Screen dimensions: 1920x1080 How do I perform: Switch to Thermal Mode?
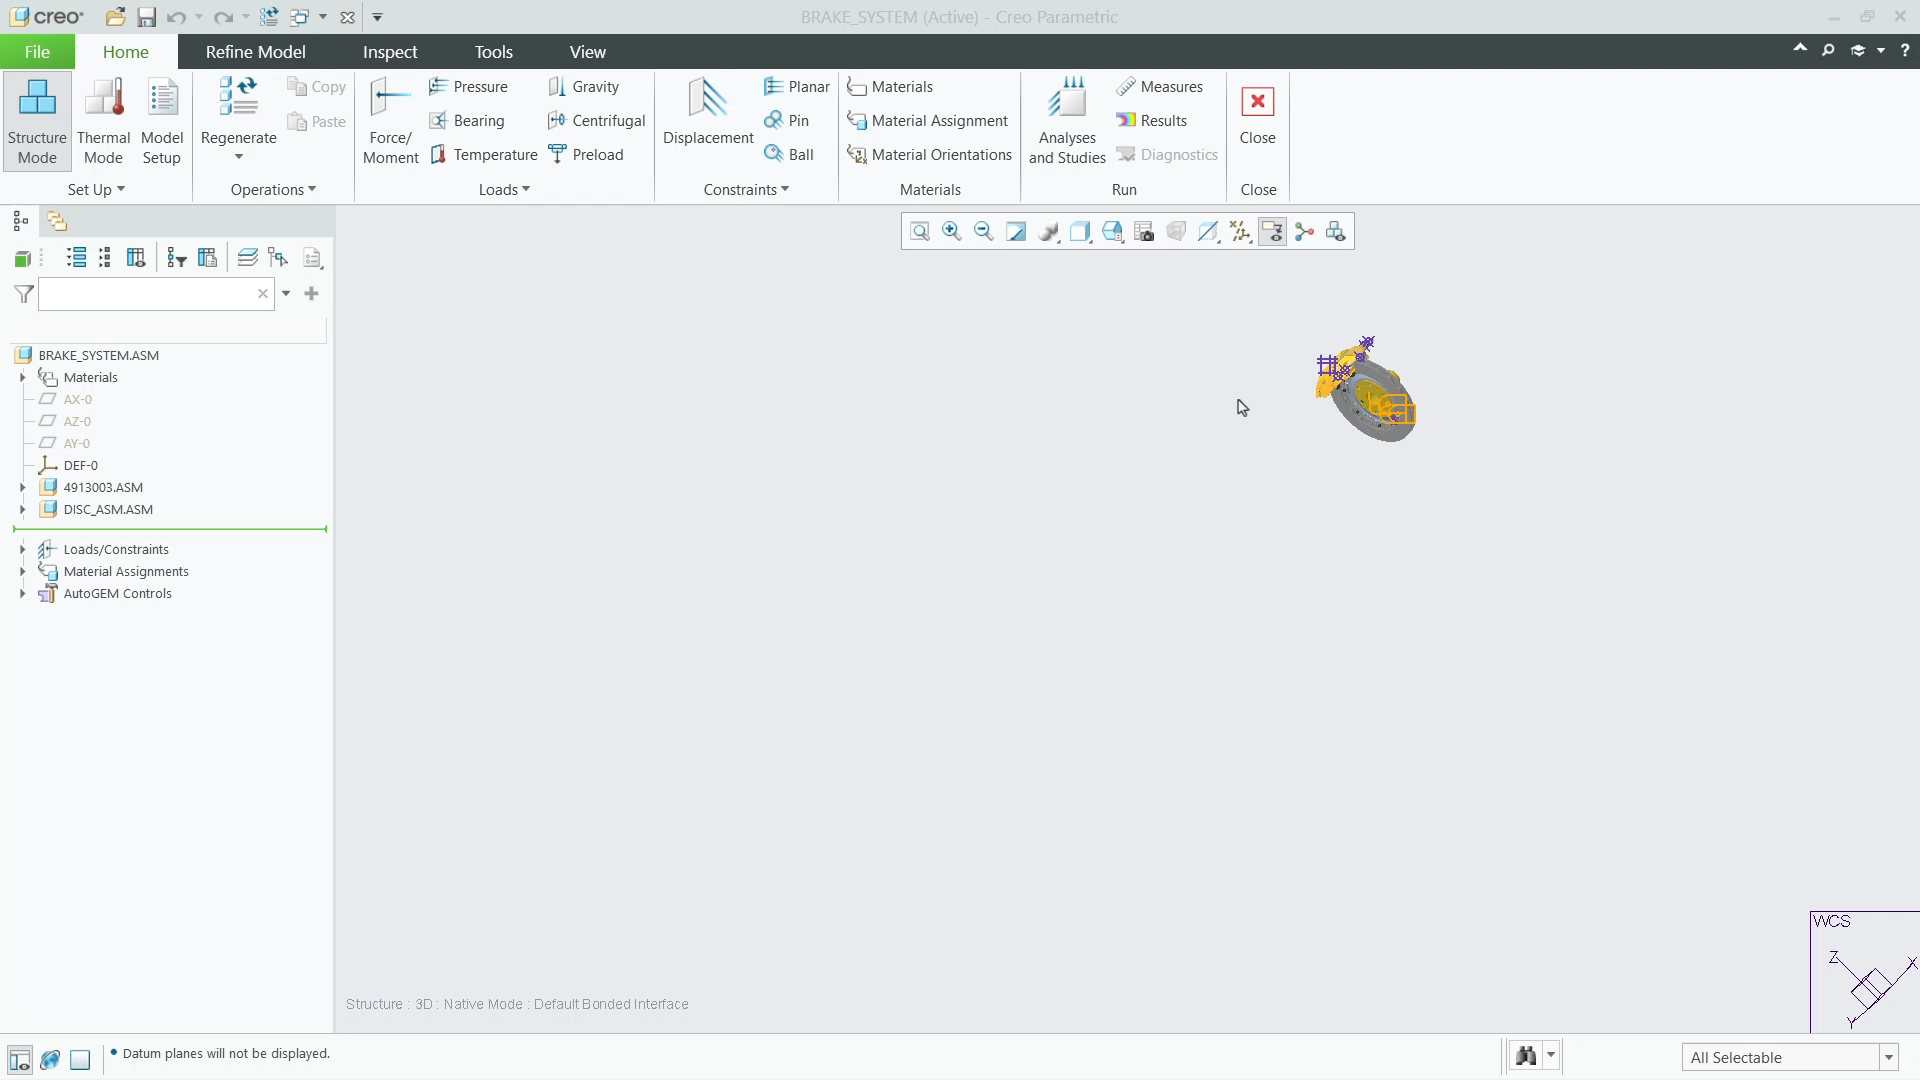[x=104, y=121]
